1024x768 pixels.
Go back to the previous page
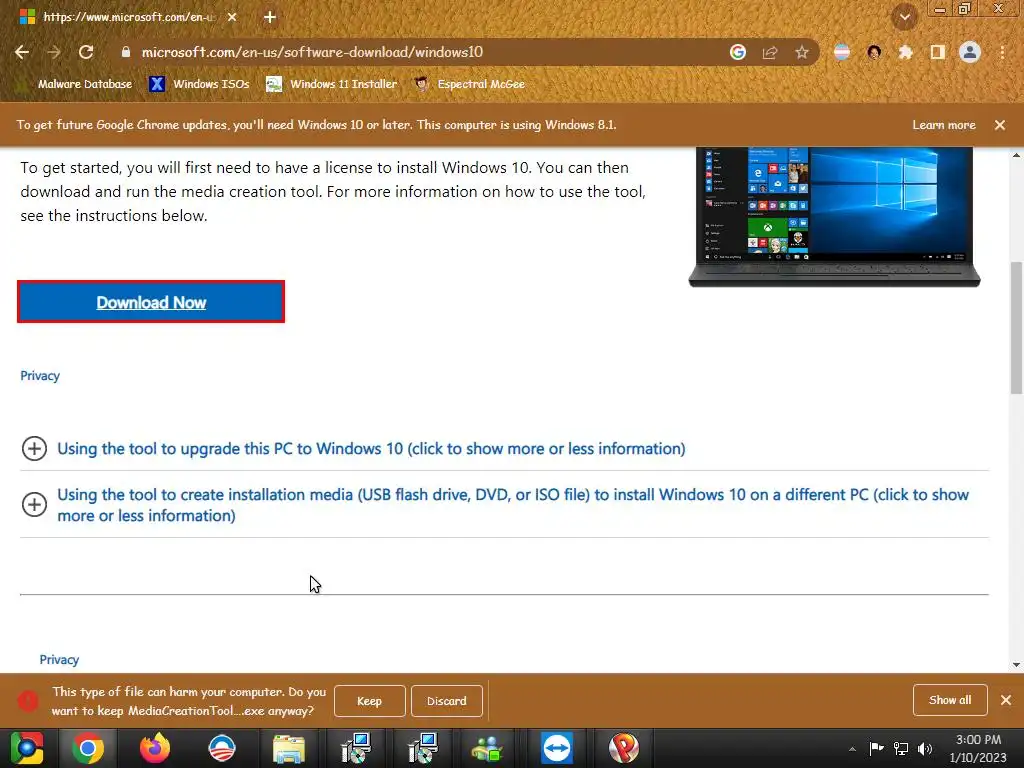click(x=22, y=52)
